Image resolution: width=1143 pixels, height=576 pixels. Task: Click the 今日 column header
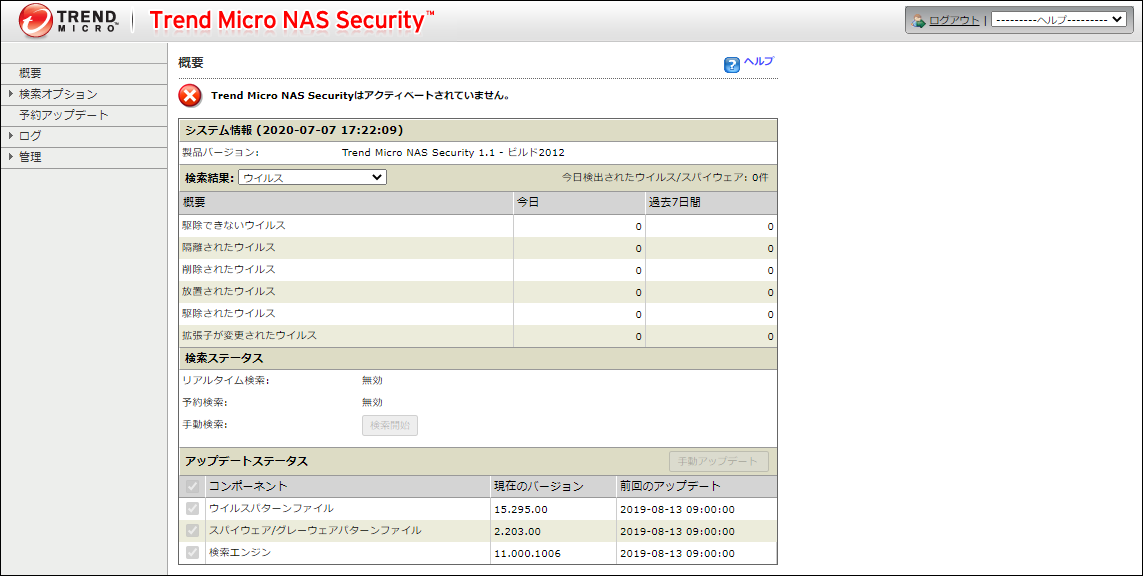(528, 202)
